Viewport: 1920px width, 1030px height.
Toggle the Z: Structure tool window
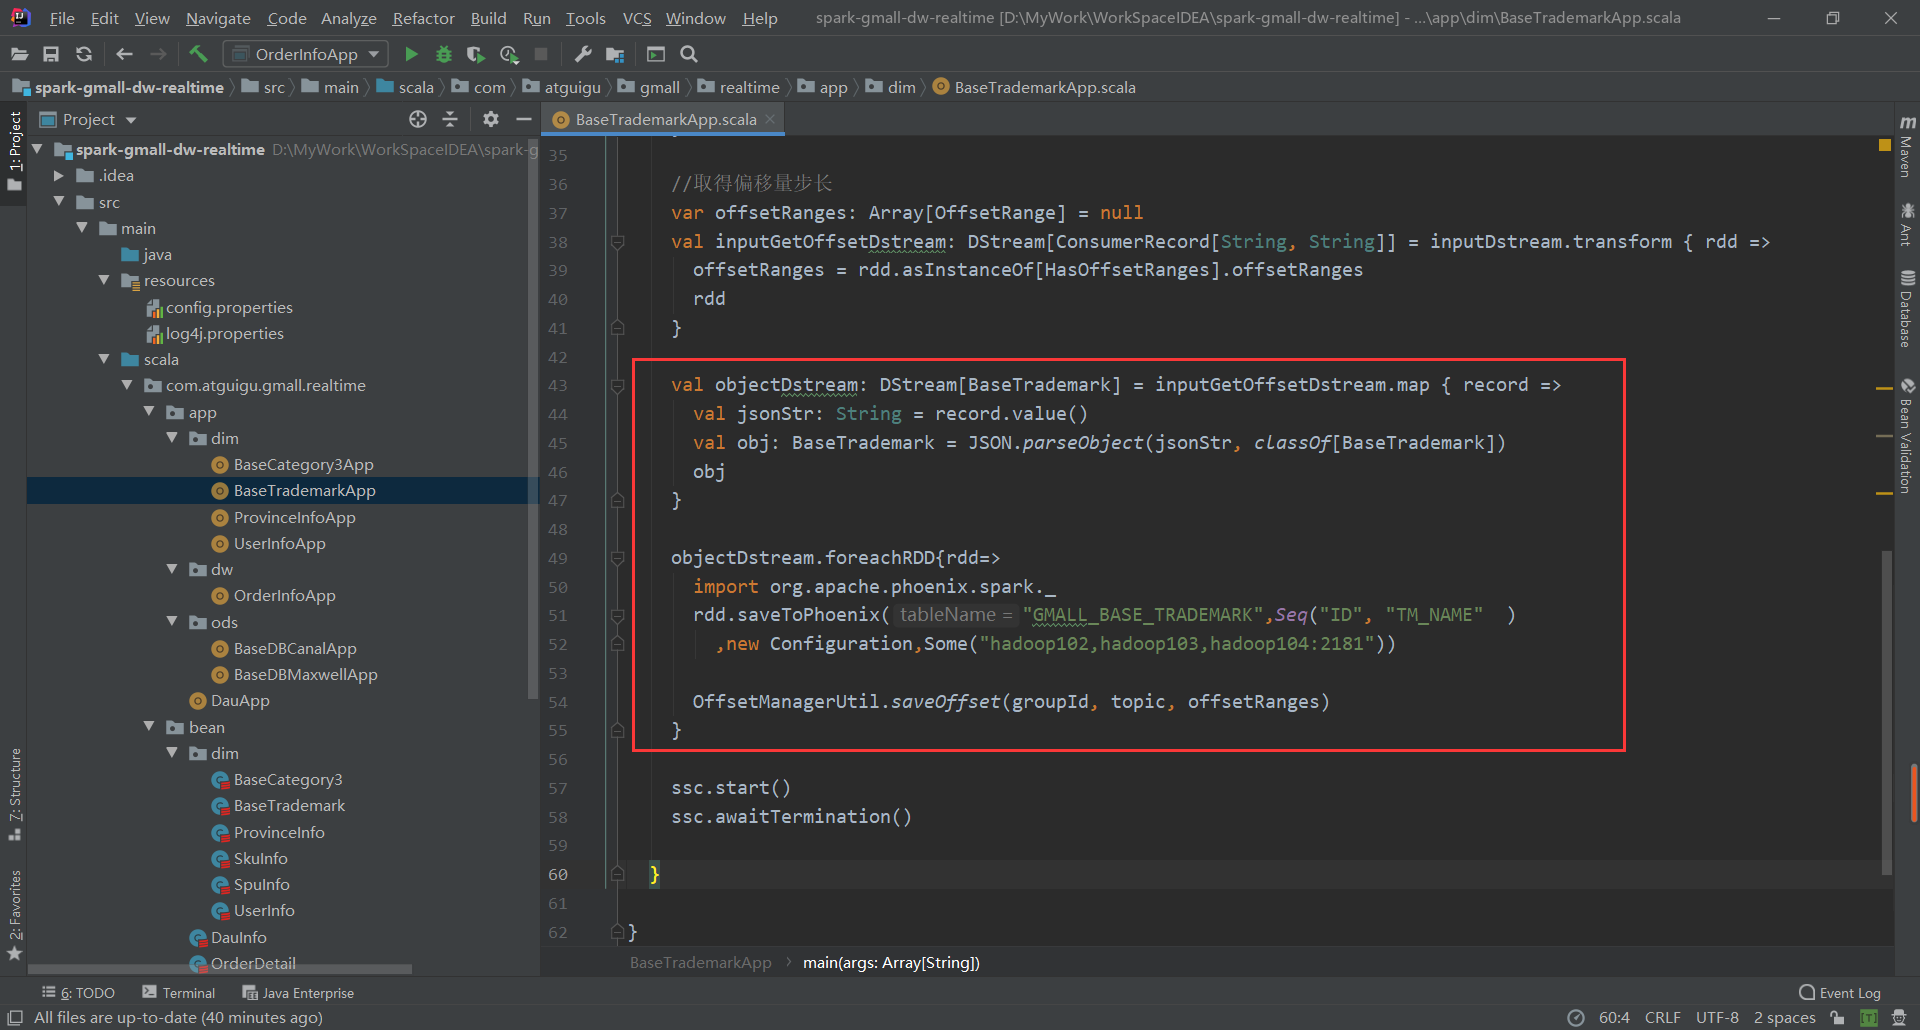pyautogui.click(x=14, y=794)
